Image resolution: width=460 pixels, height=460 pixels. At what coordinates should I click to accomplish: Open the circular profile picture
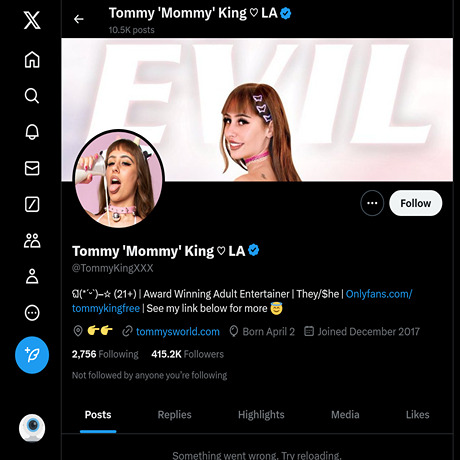click(x=118, y=179)
